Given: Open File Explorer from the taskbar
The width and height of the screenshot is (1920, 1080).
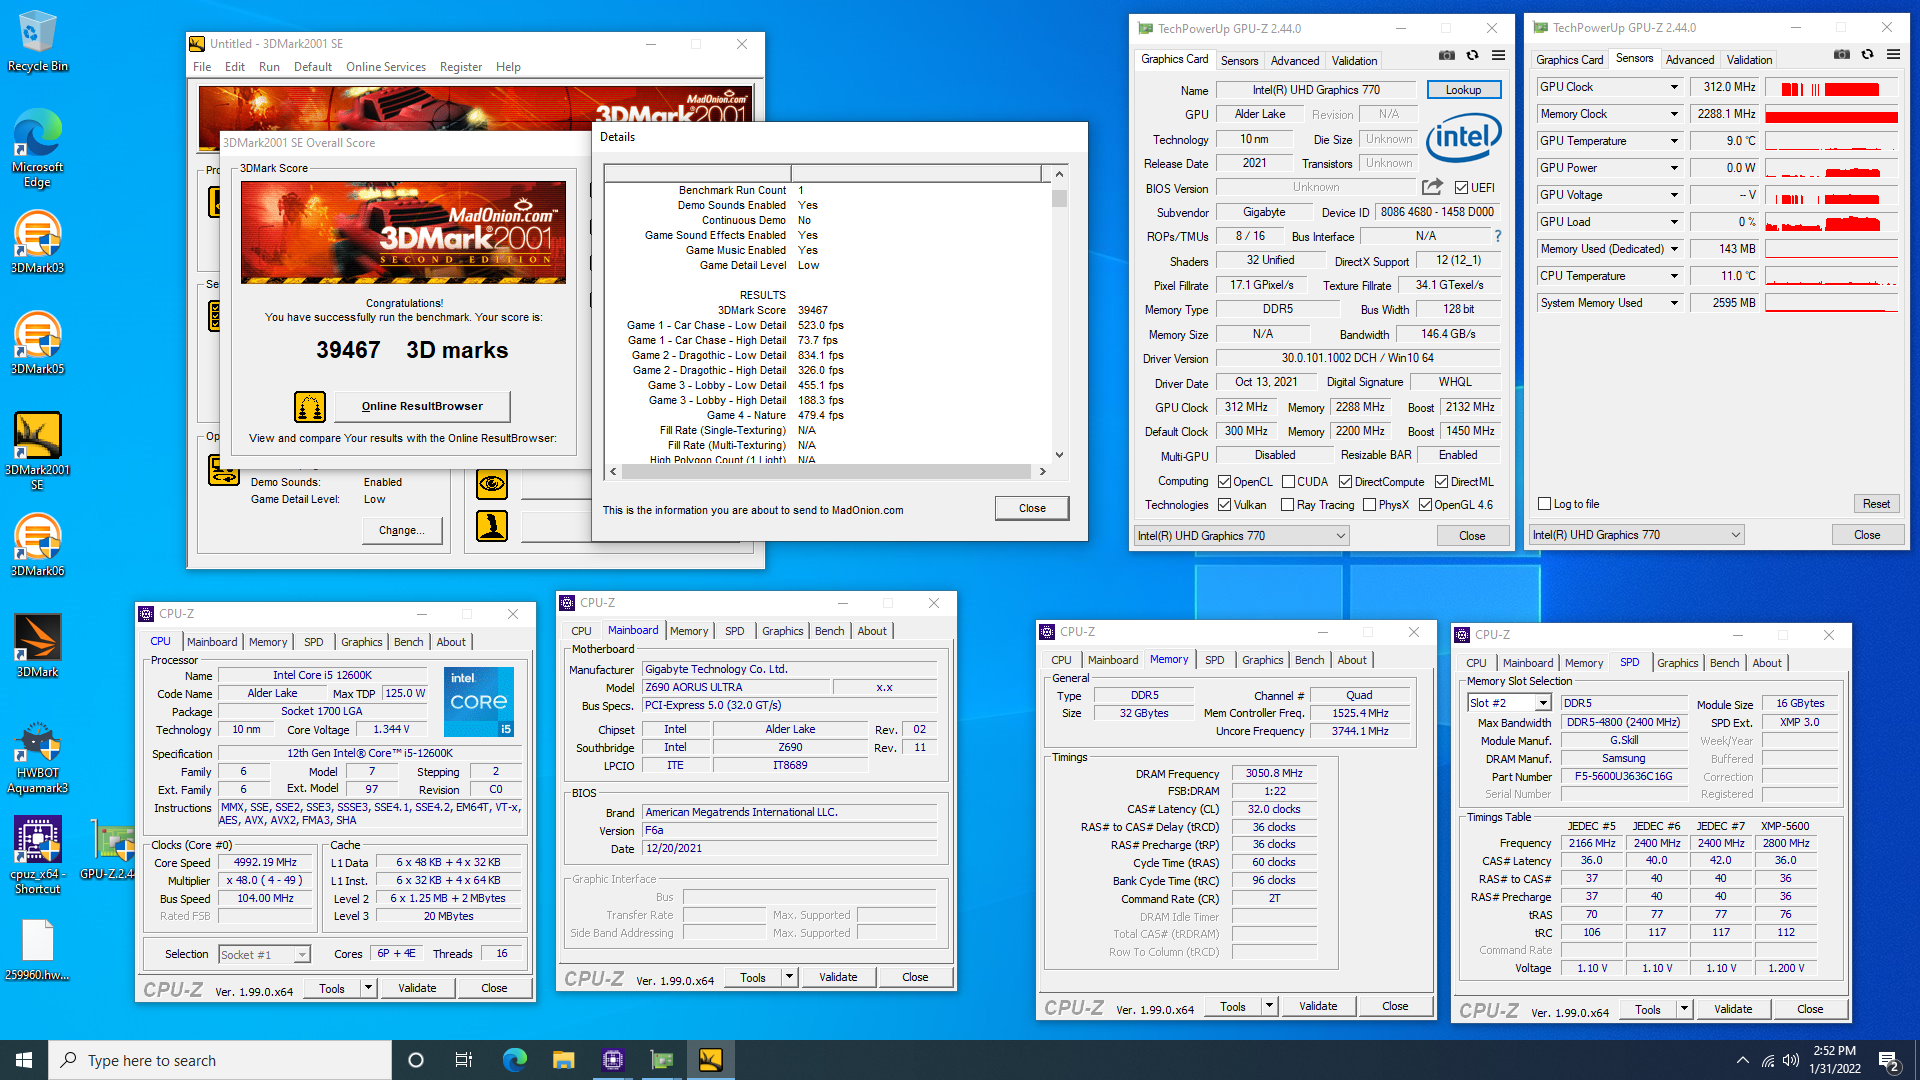Looking at the screenshot, I should [563, 1060].
